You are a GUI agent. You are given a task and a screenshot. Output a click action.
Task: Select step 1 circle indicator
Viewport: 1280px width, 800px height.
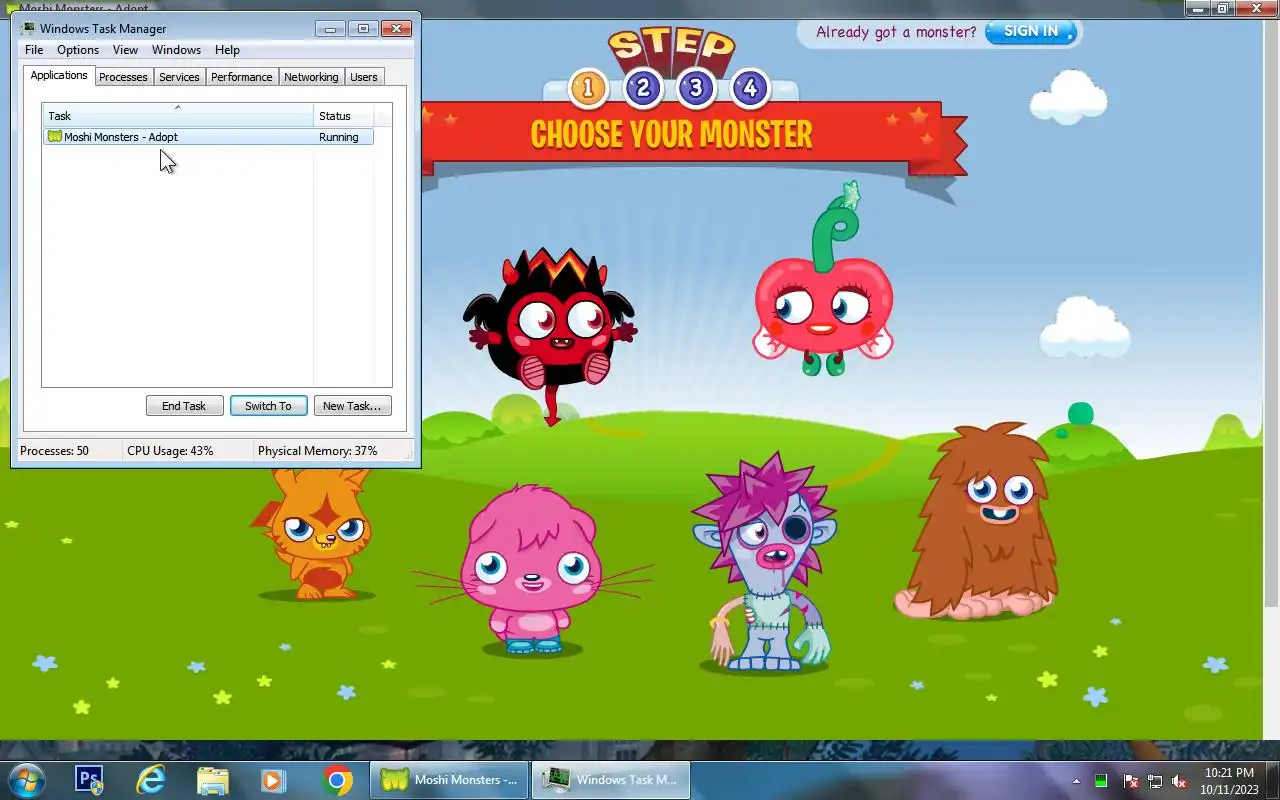(588, 88)
